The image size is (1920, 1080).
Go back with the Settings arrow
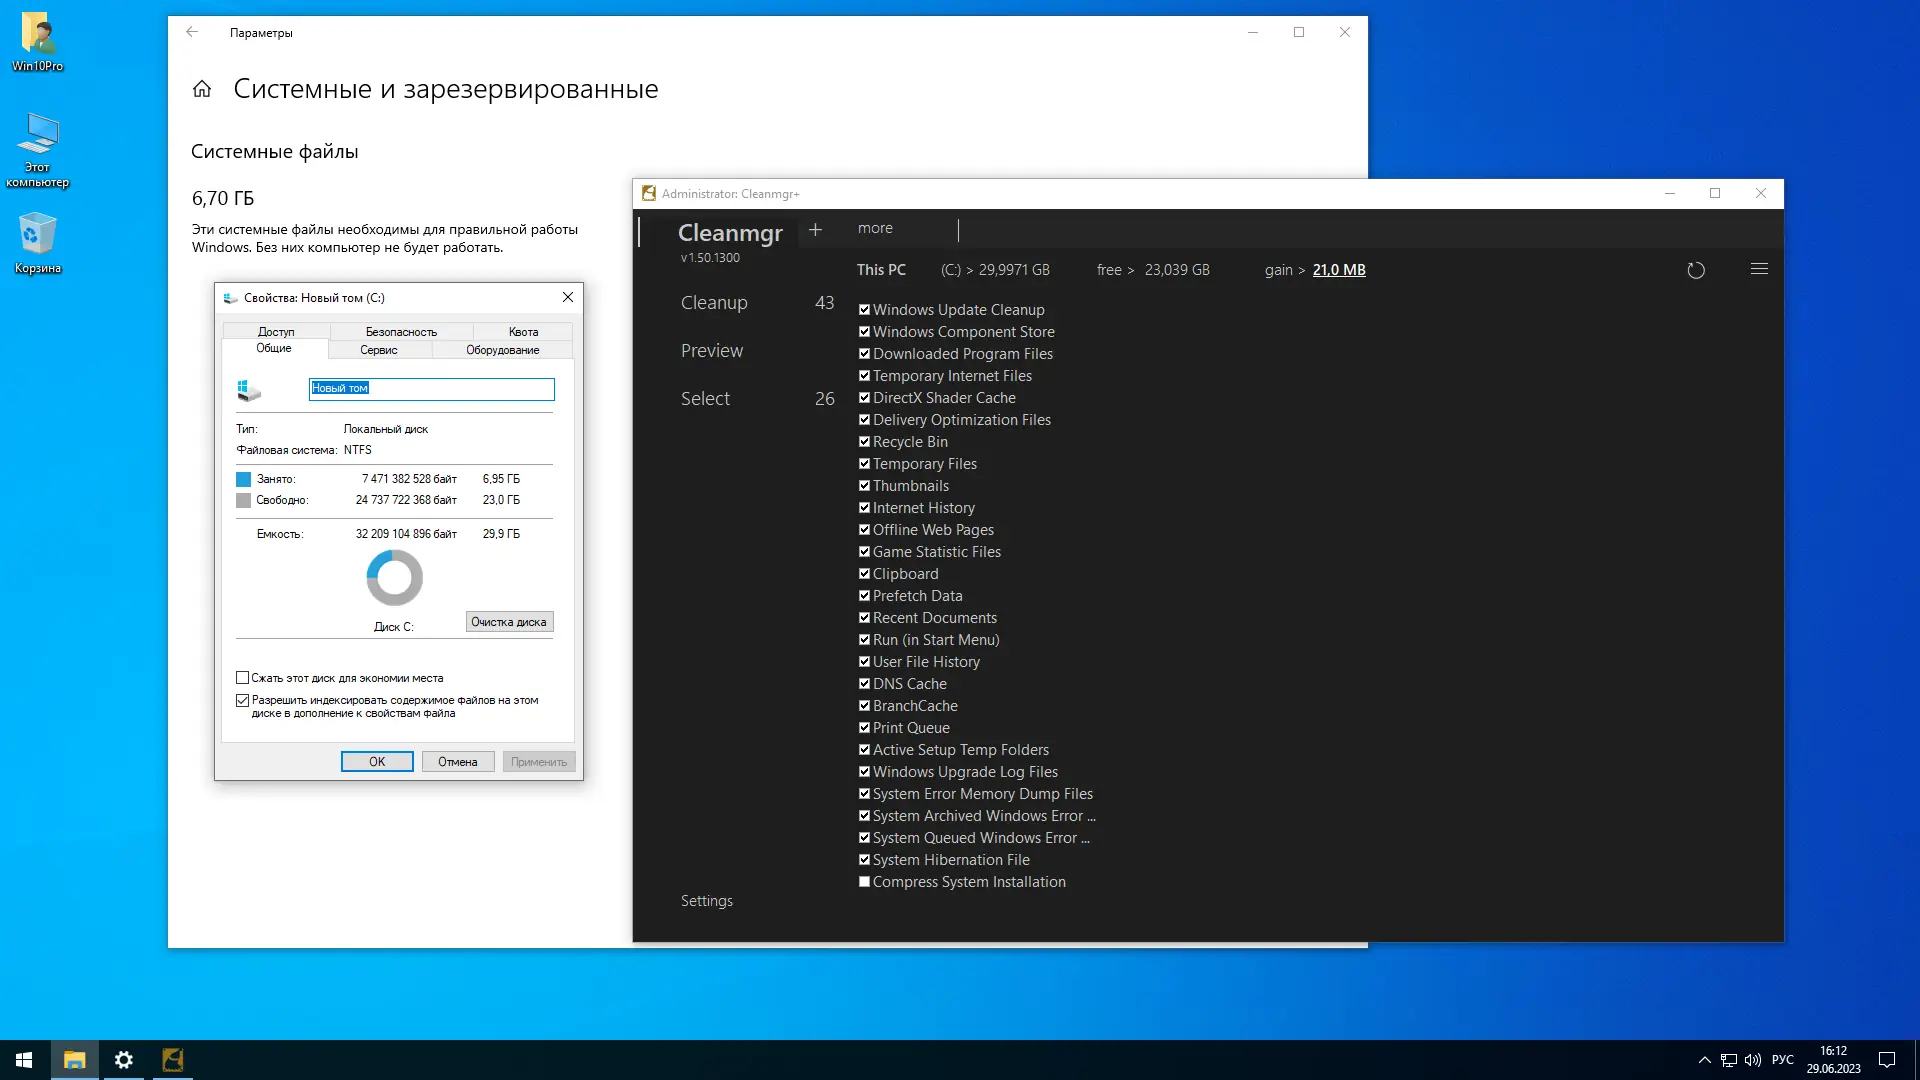[x=192, y=32]
